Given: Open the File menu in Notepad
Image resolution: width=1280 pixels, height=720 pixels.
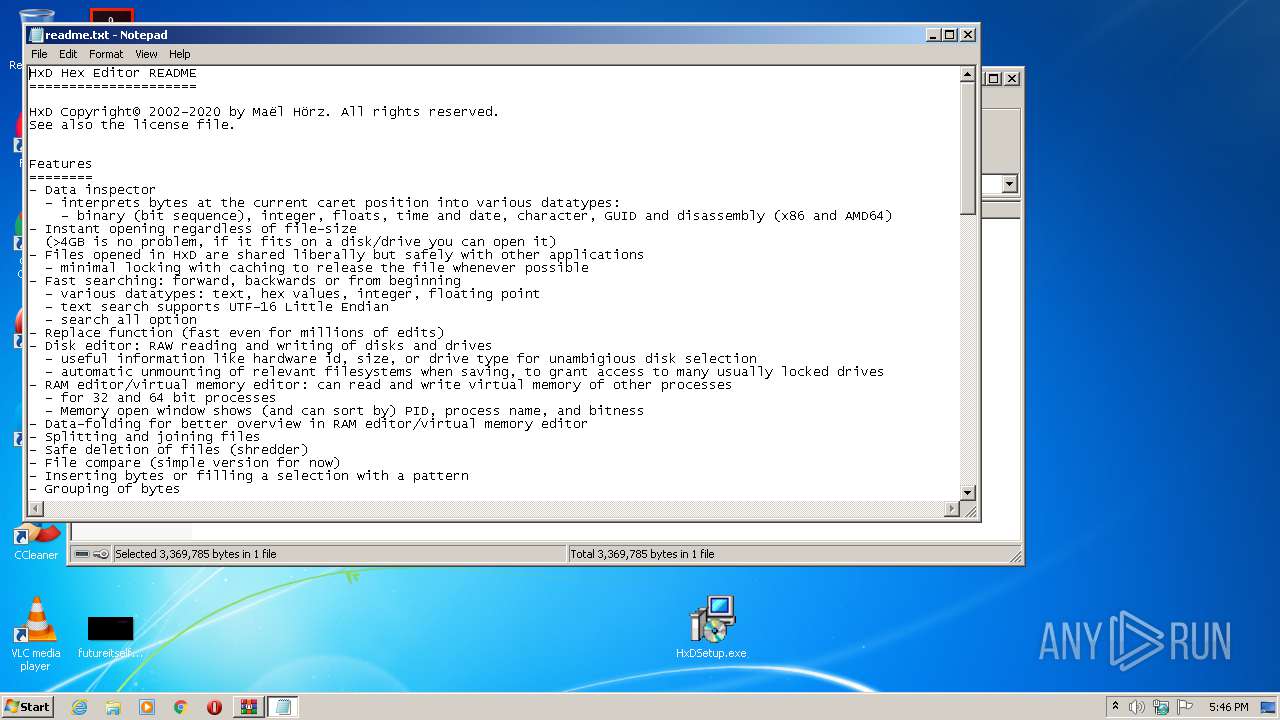Looking at the screenshot, I should (x=39, y=54).
